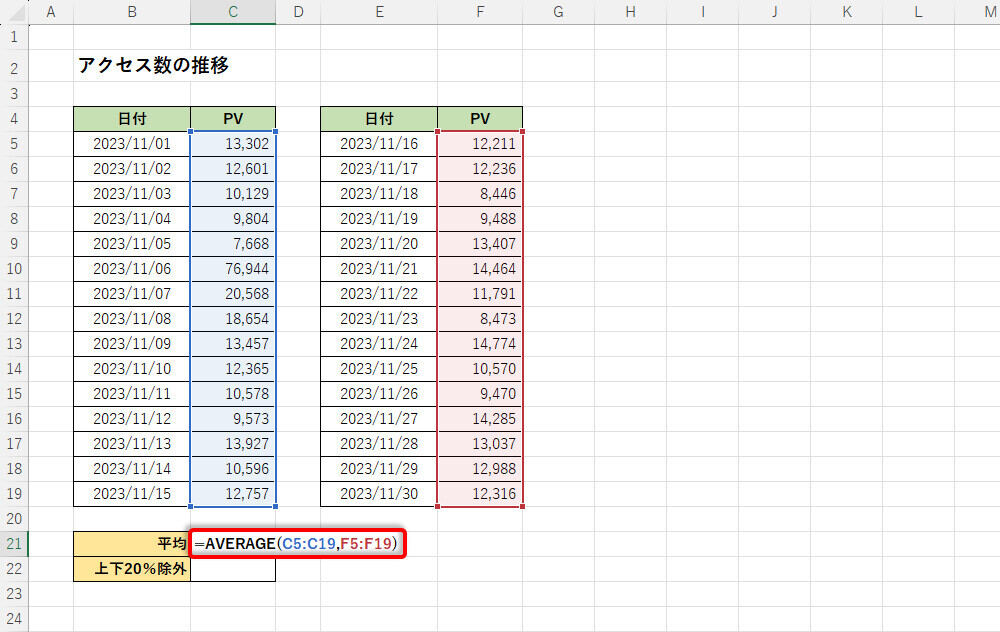Screen dimensions: 1000x632
Task: Click date cell 2023/11/22
Action: (379, 293)
